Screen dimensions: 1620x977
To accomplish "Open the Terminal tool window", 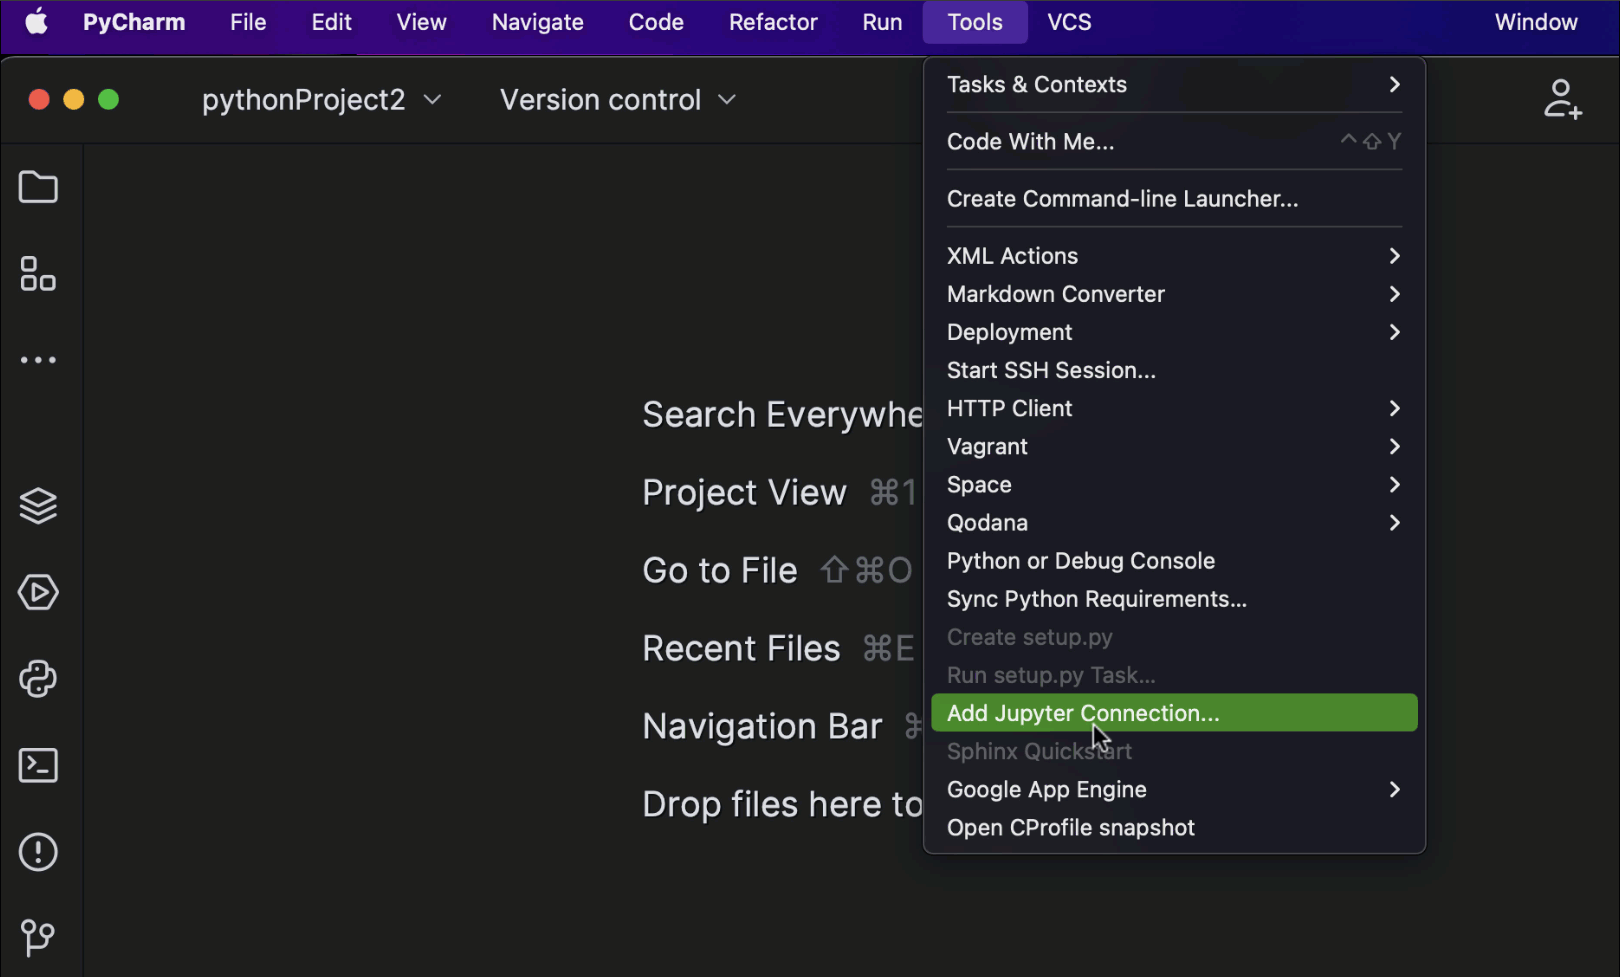I will (38, 766).
